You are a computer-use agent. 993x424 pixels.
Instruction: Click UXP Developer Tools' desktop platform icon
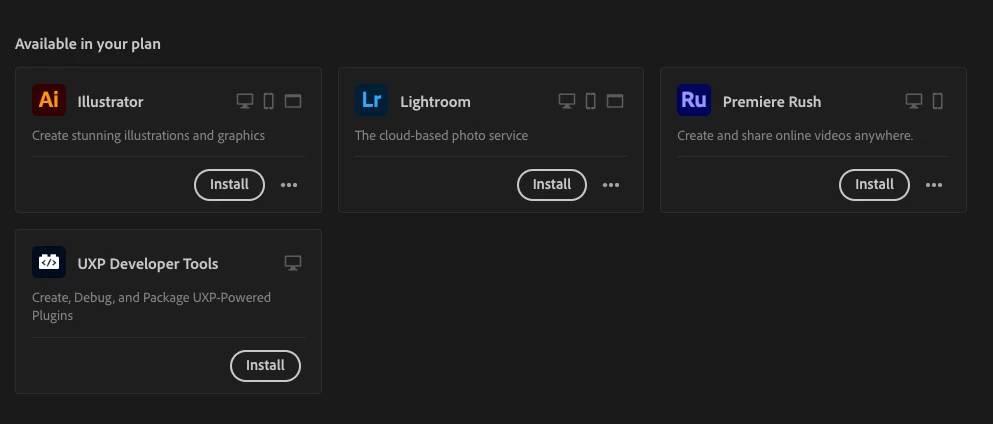click(293, 263)
